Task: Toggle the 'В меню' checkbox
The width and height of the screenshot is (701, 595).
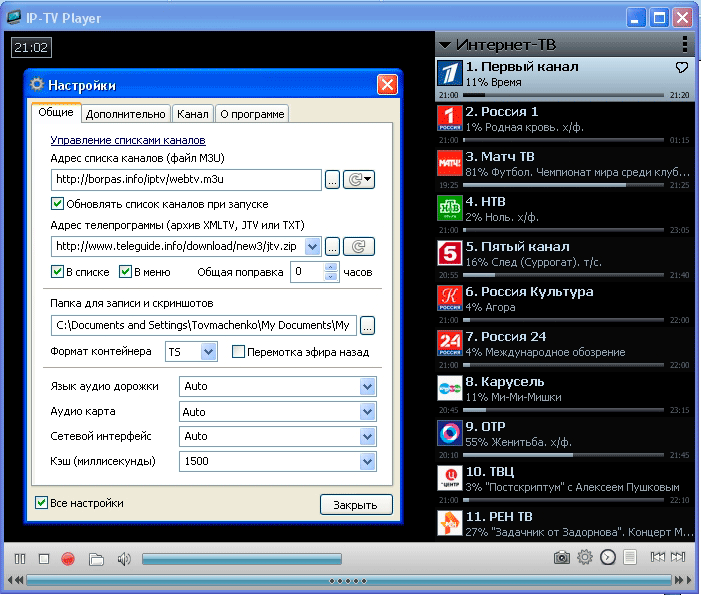Action: tap(125, 272)
